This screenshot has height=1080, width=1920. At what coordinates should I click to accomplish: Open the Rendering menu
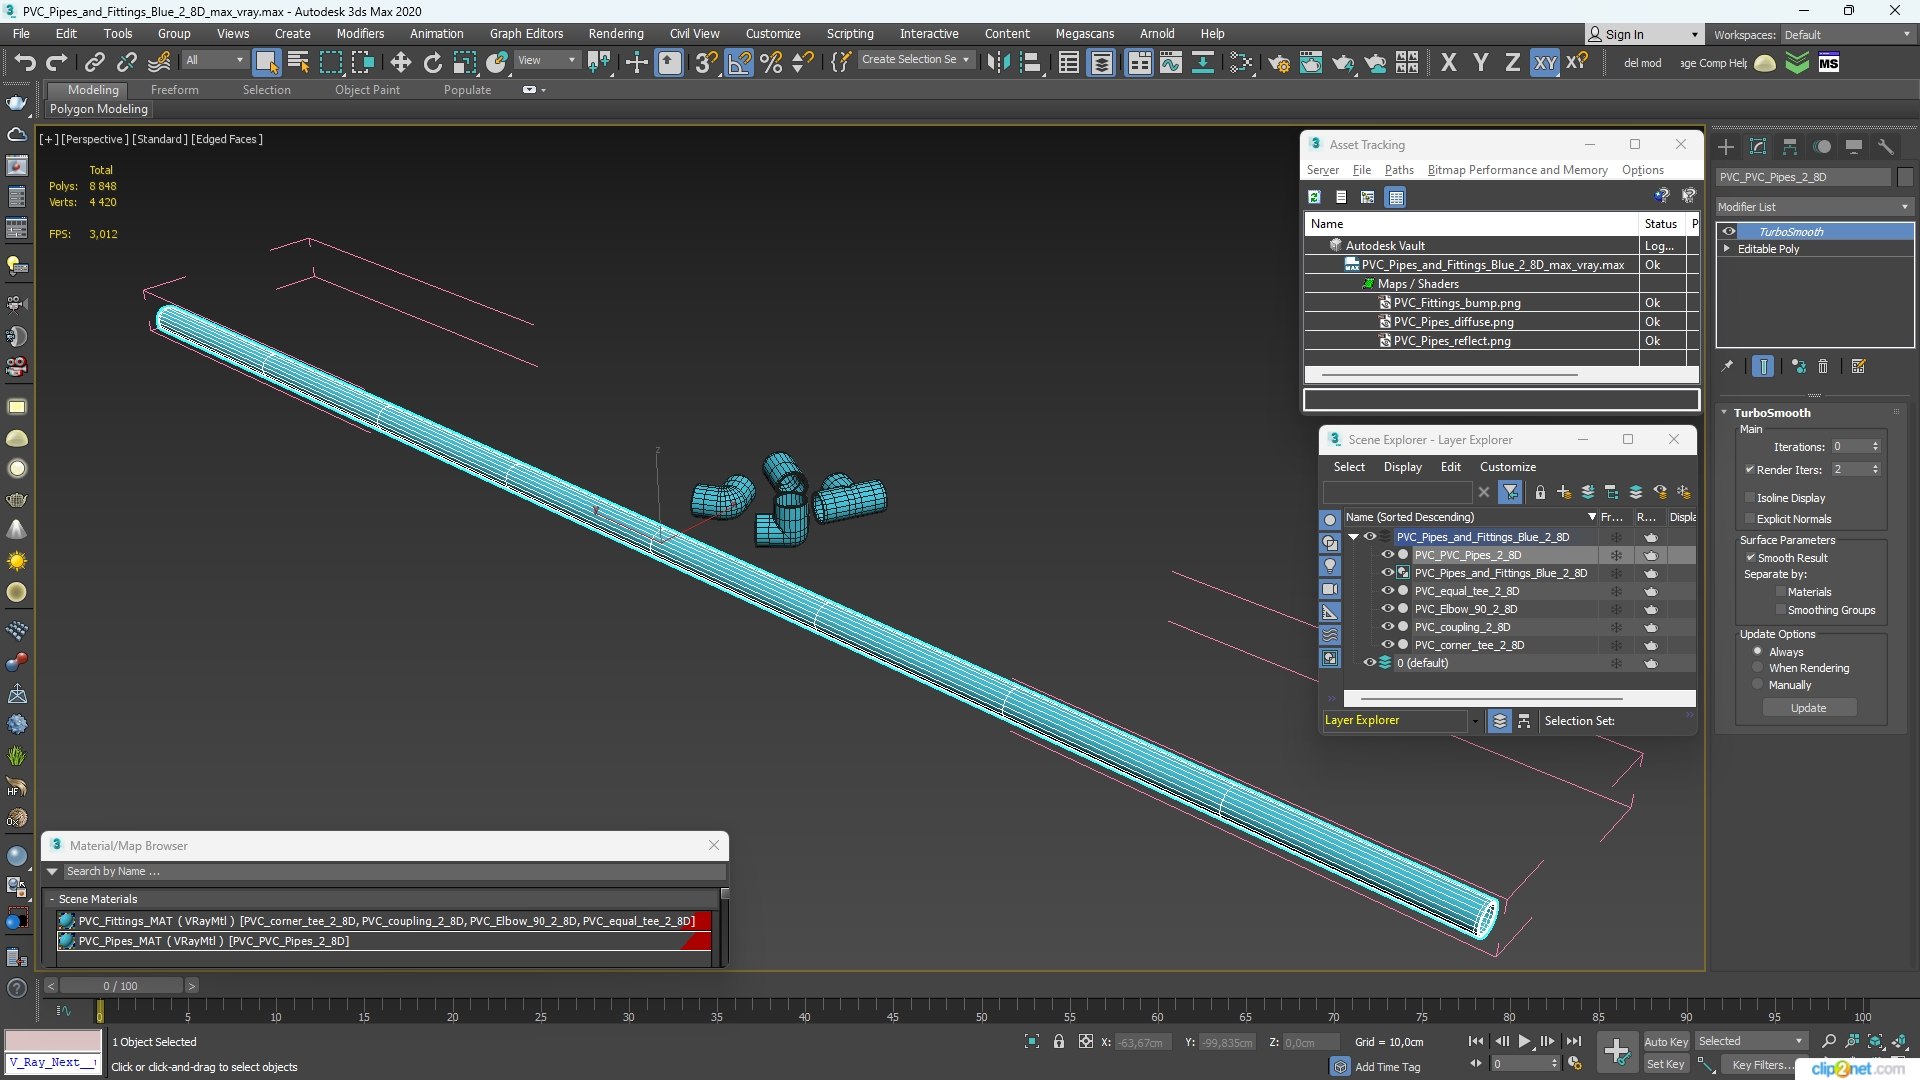(x=615, y=33)
